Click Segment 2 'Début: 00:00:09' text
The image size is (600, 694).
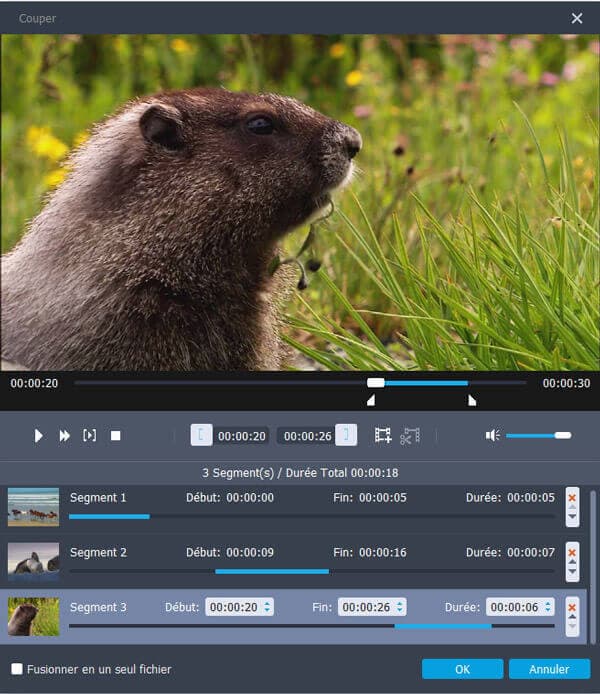pos(230,552)
